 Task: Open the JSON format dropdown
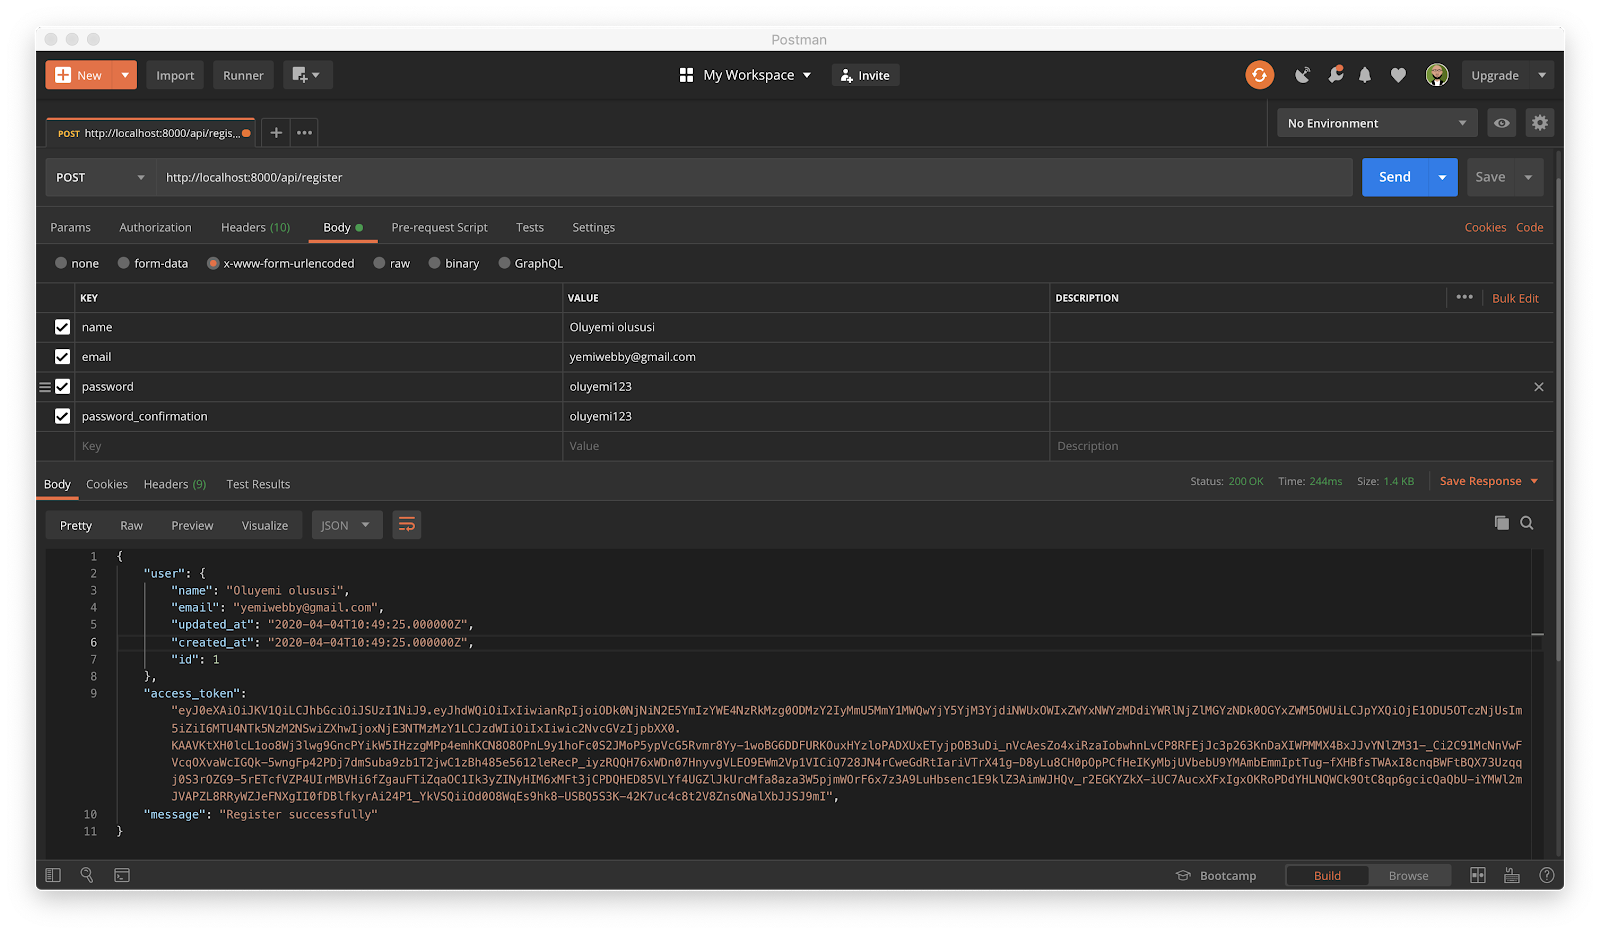tap(347, 525)
